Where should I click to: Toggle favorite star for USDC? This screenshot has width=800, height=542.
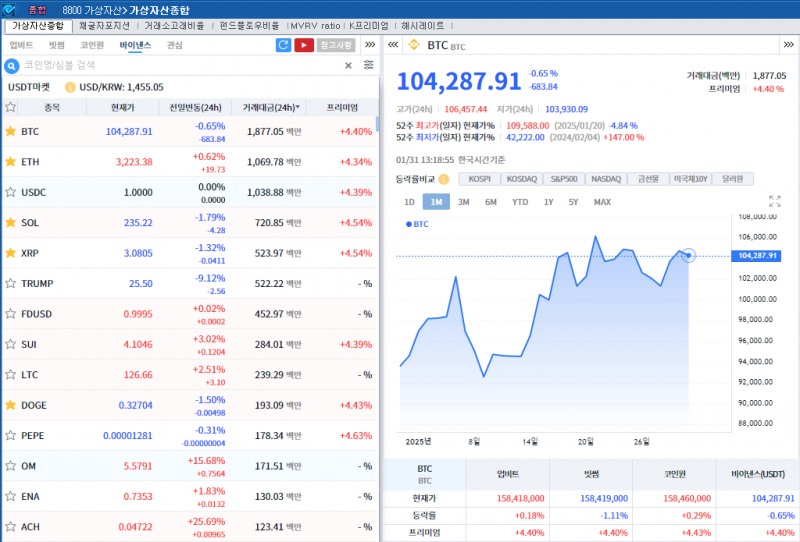coord(10,192)
